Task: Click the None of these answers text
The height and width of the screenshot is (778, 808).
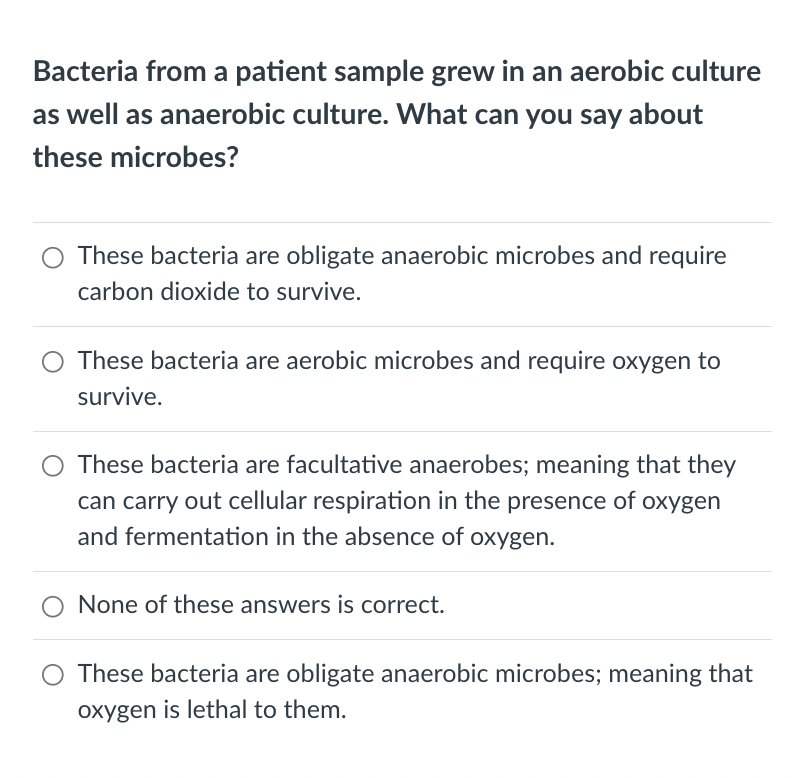Action: pyautogui.click(x=261, y=605)
